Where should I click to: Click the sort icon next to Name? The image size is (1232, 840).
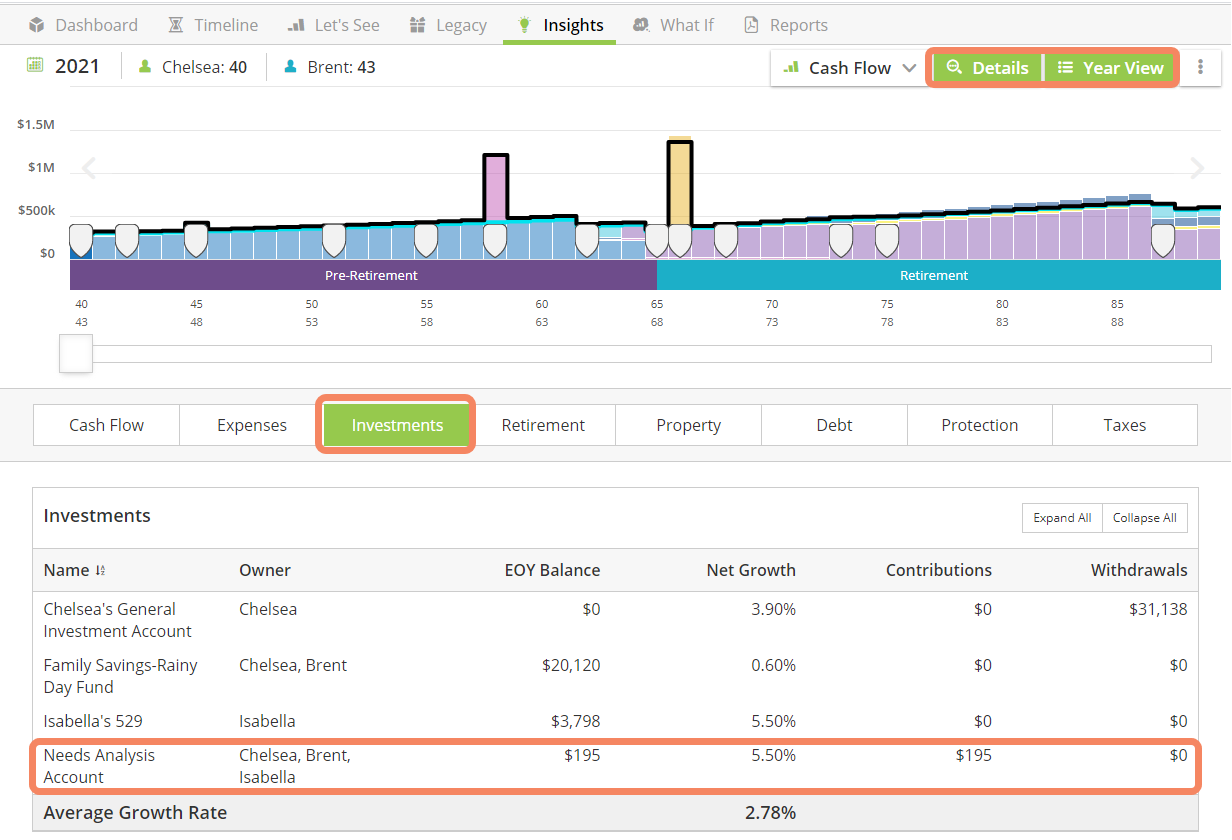click(x=100, y=571)
